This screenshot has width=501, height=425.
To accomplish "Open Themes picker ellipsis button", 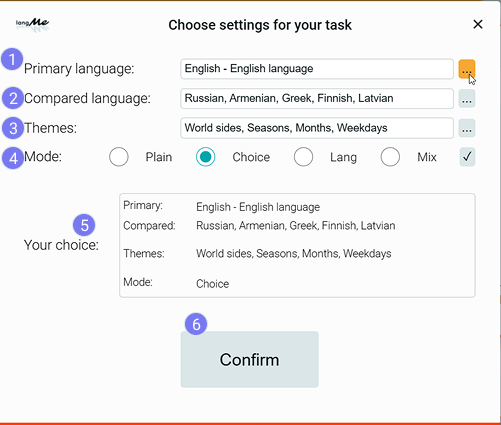I will pyautogui.click(x=467, y=128).
